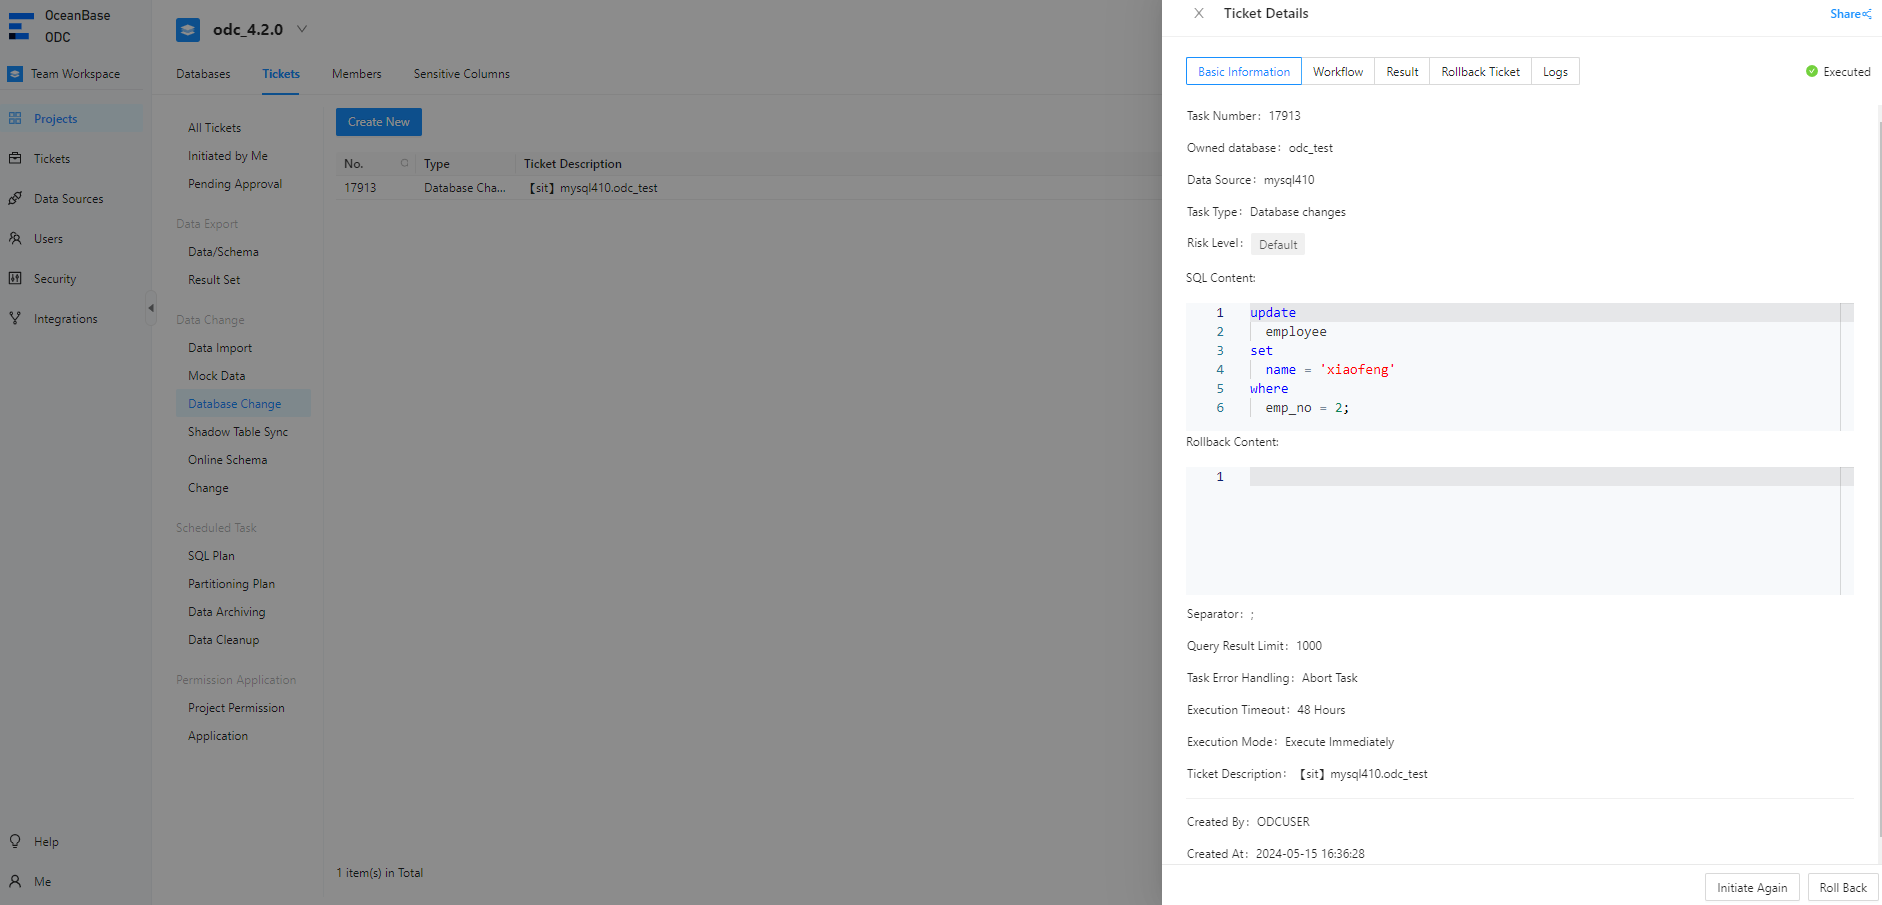Close the Ticket Details panel
1882x905 pixels.
click(x=1199, y=13)
